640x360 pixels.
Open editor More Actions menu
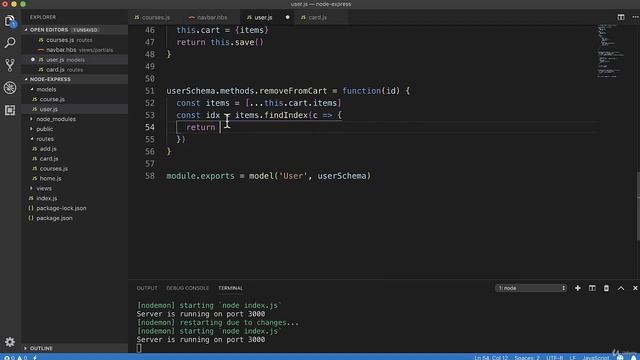coord(635,17)
